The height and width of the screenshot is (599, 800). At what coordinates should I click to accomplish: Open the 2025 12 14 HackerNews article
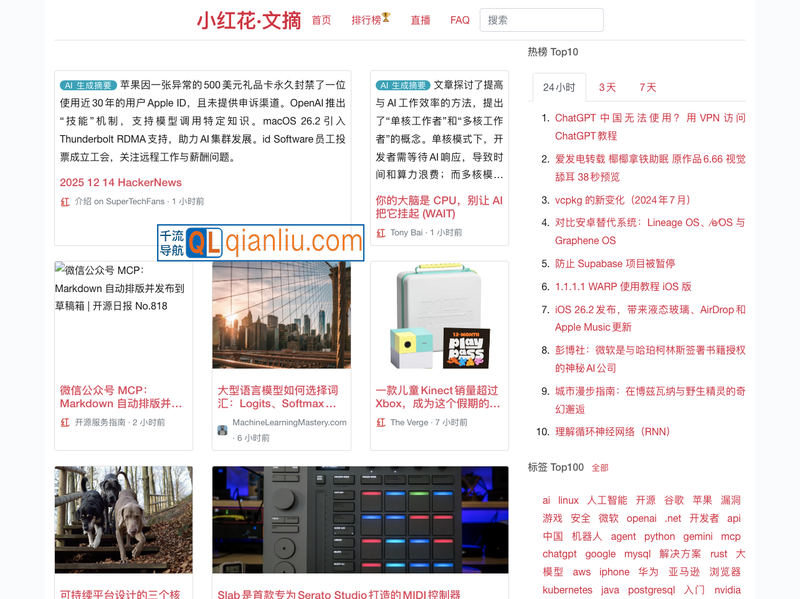tap(121, 182)
